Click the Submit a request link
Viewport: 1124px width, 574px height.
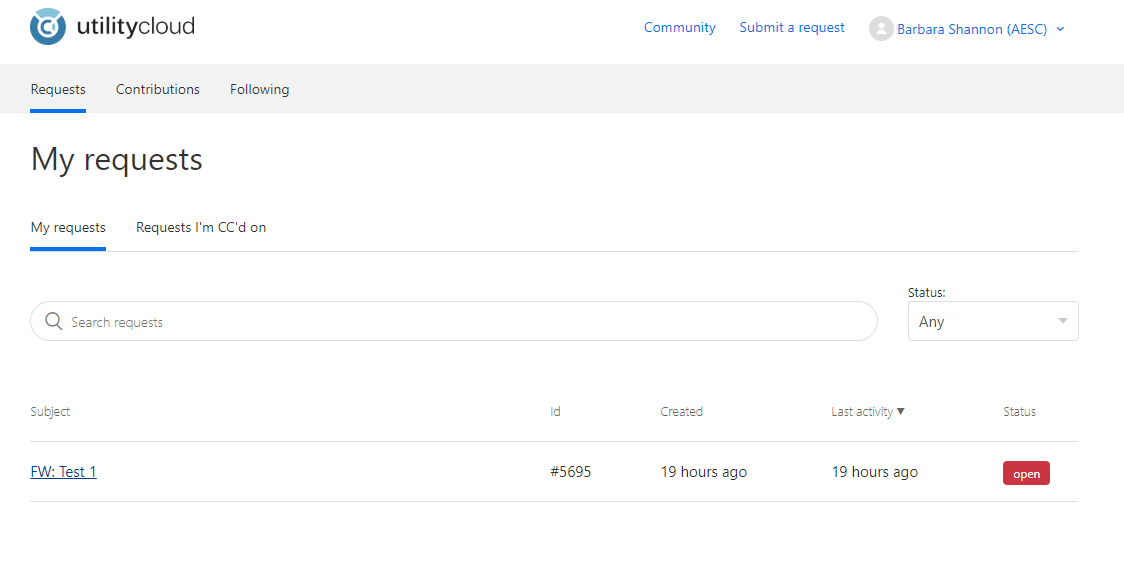pos(792,28)
